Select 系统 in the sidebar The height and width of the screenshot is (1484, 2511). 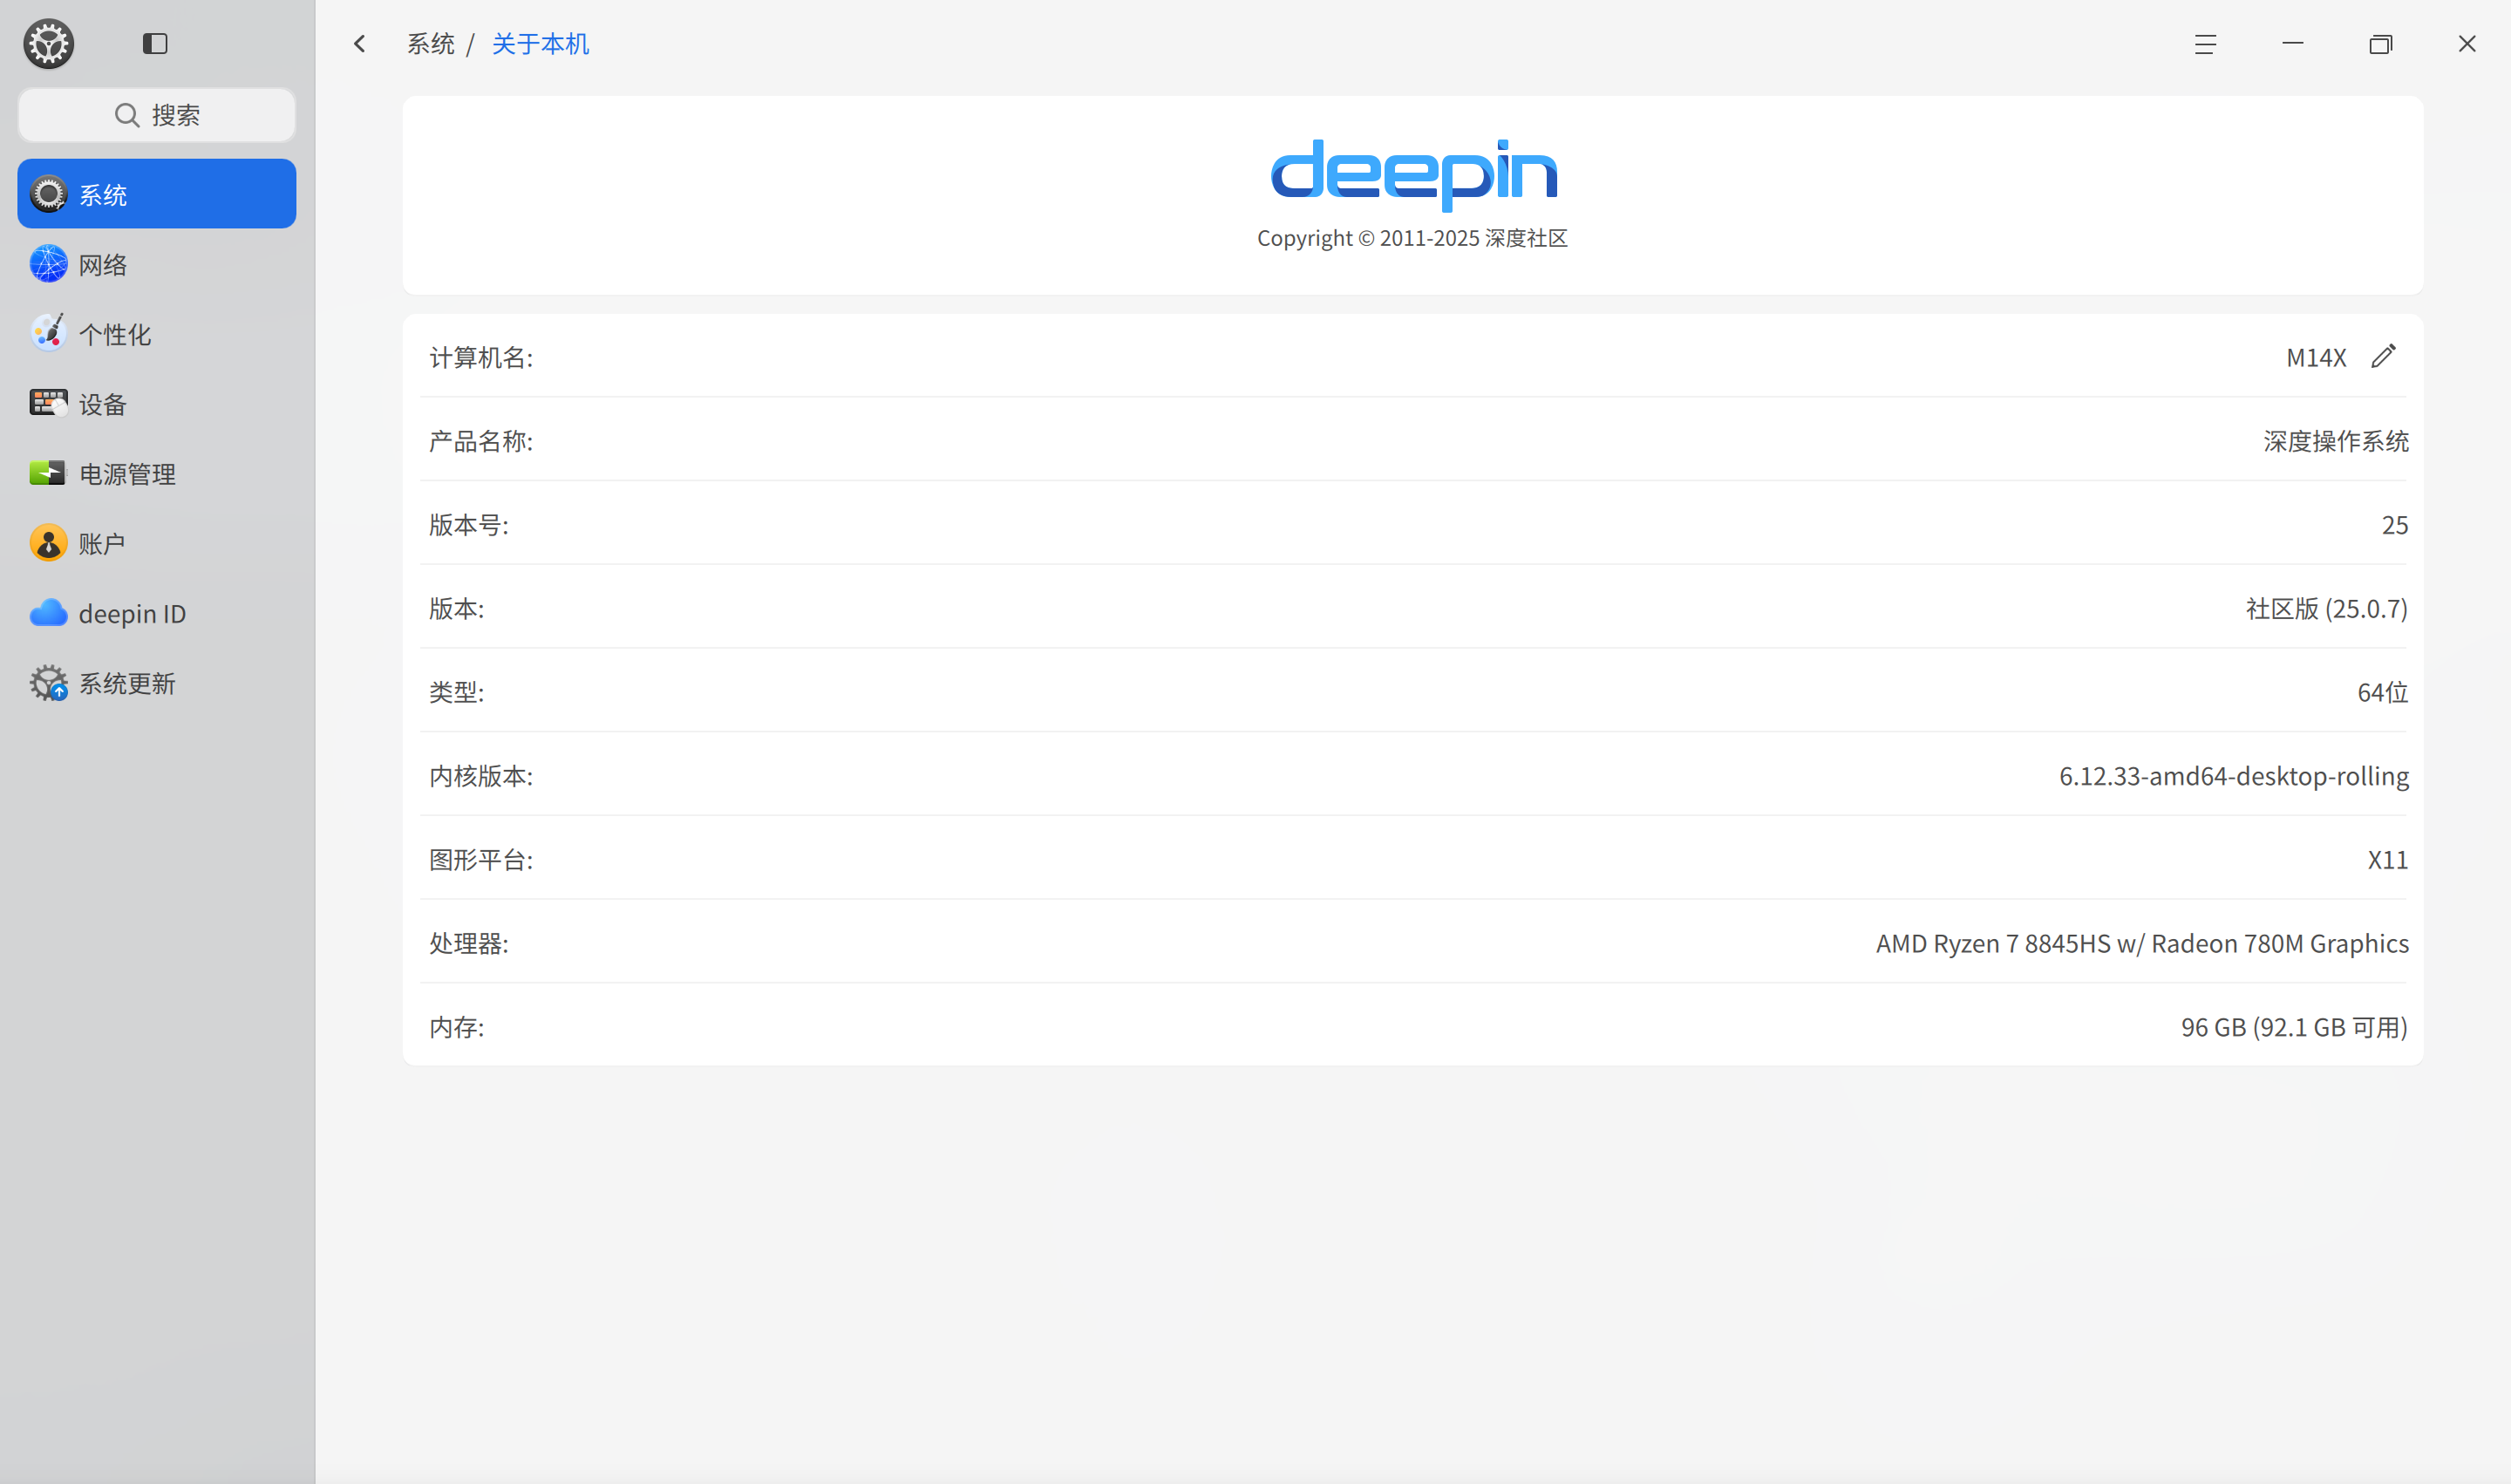pyautogui.click(x=157, y=194)
